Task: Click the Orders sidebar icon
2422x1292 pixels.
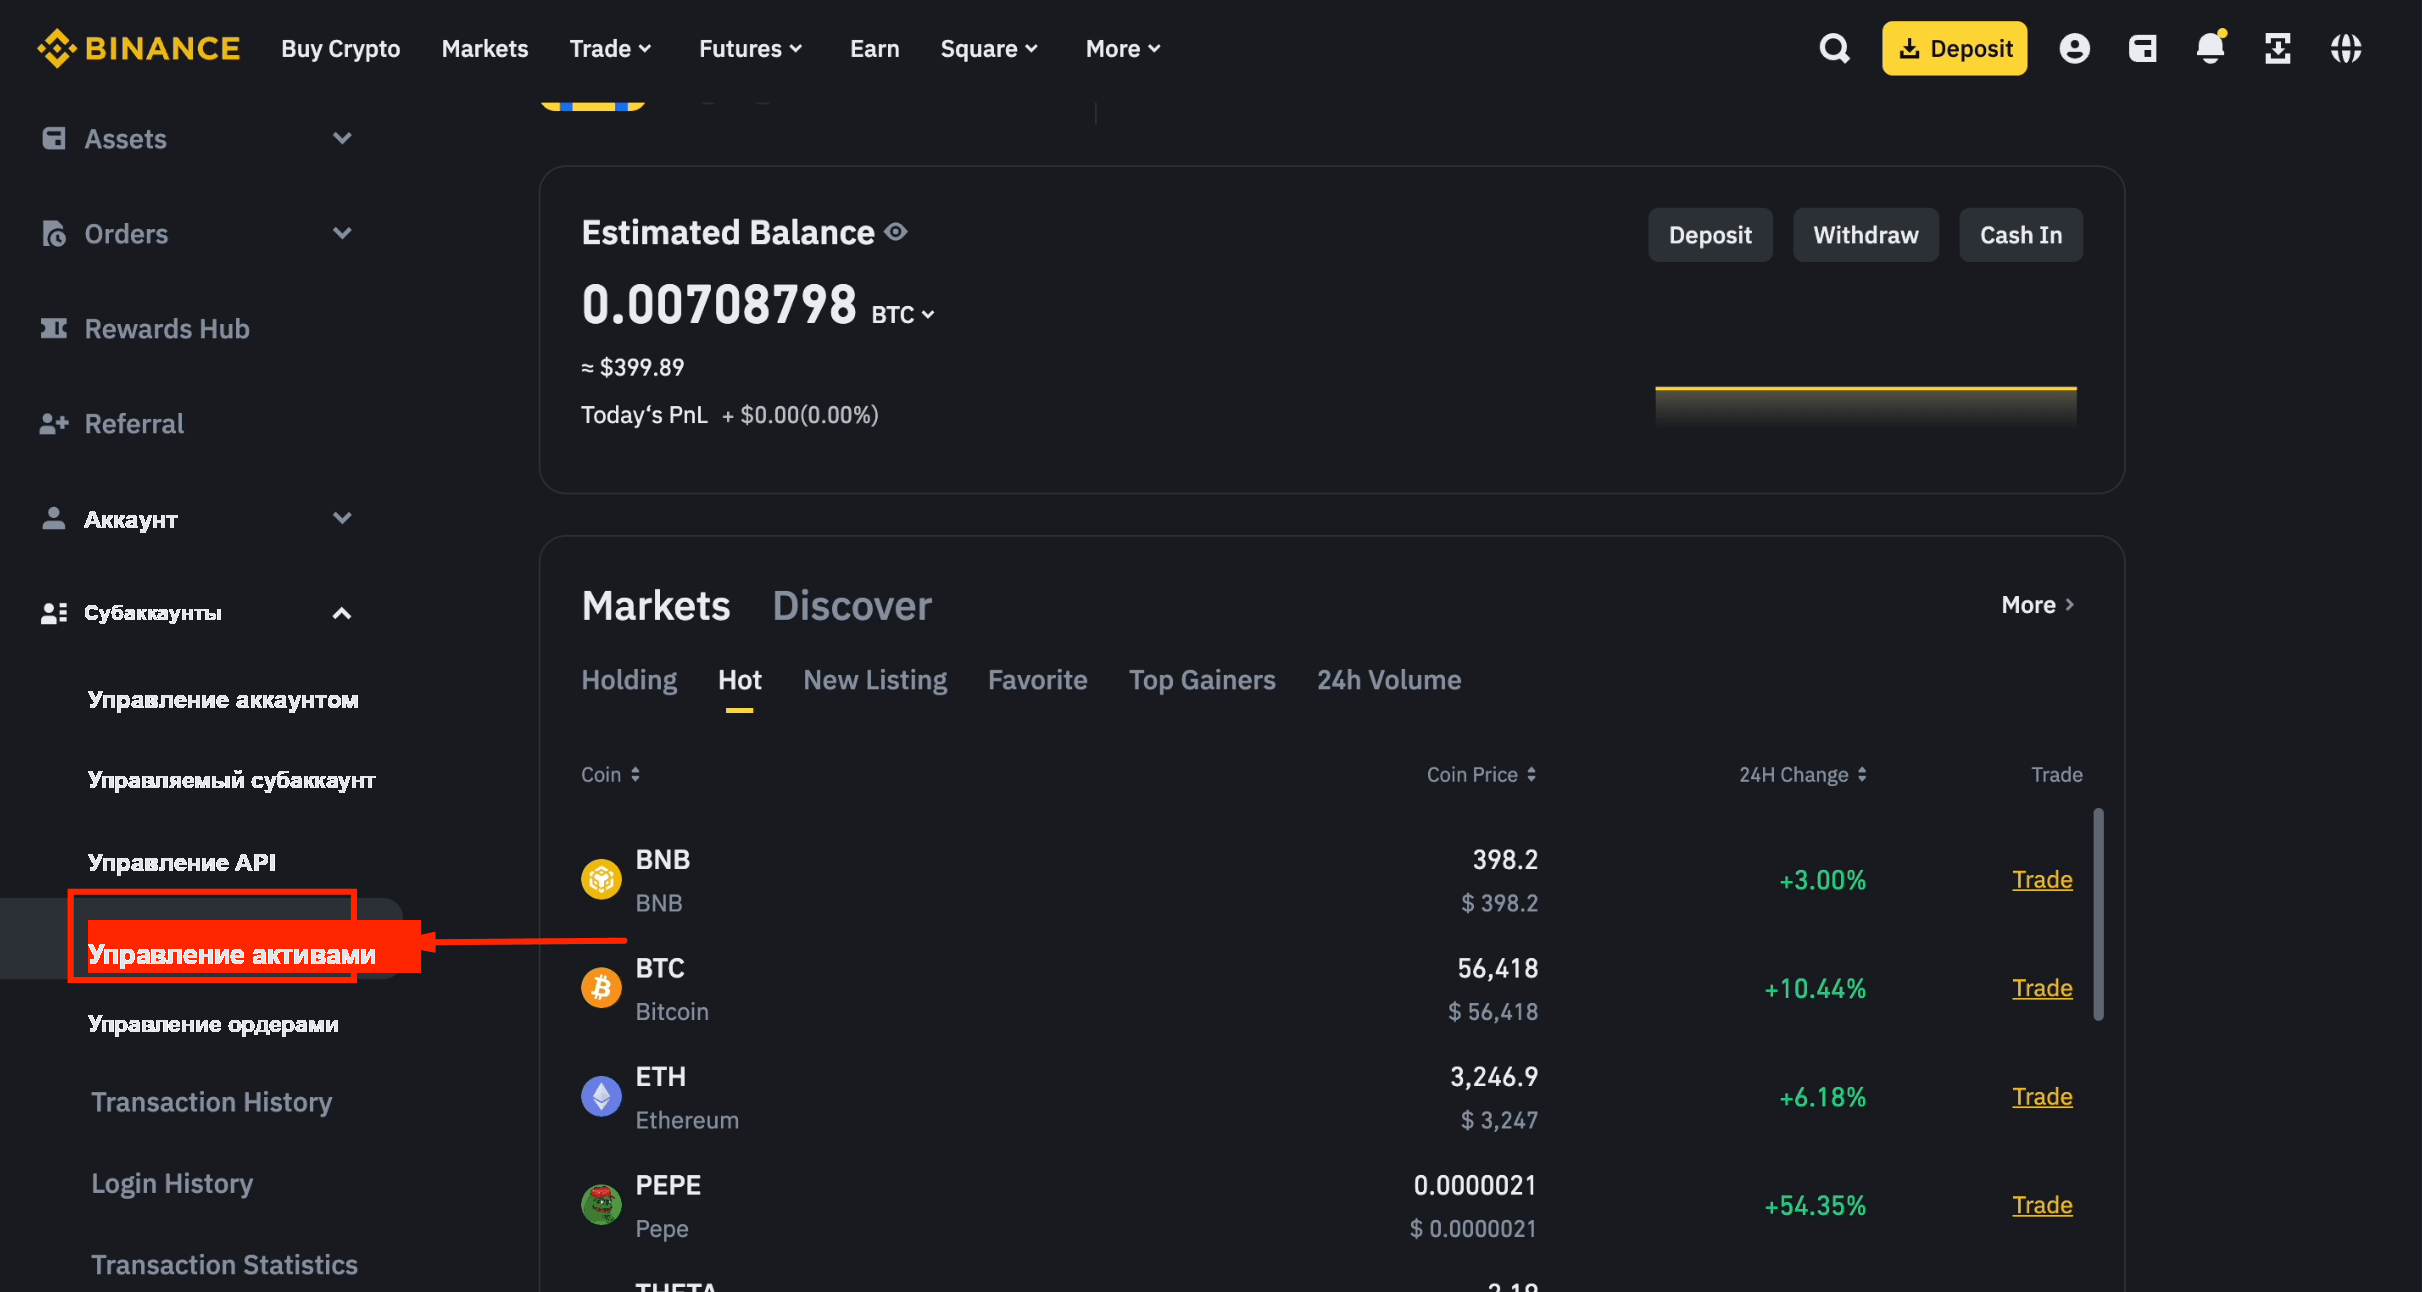Action: click(54, 234)
